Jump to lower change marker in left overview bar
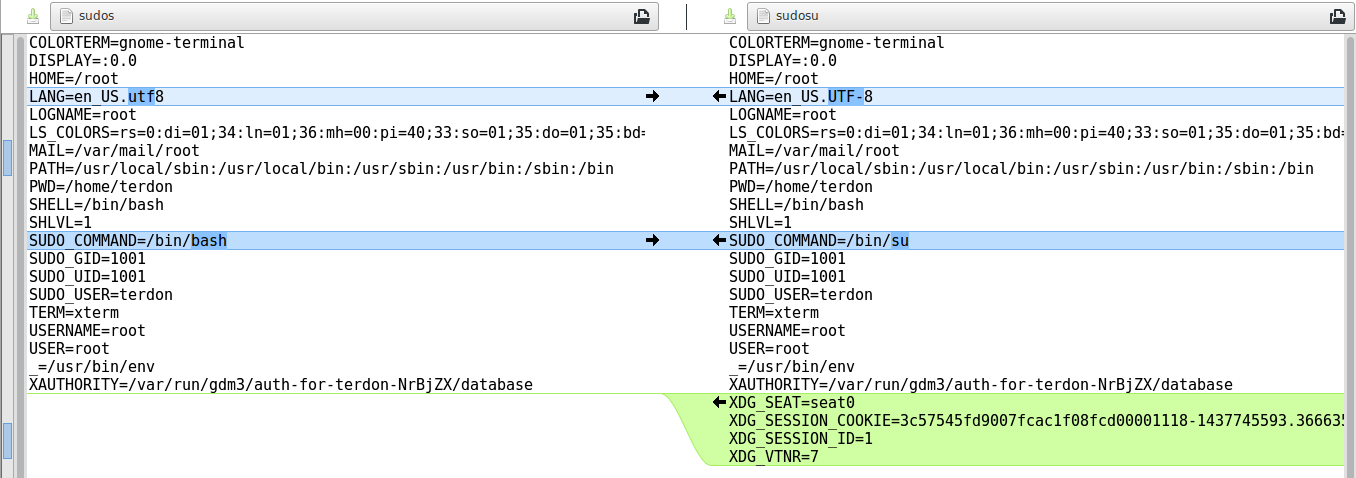This screenshot has height=478, width=1356. point(8,439)
